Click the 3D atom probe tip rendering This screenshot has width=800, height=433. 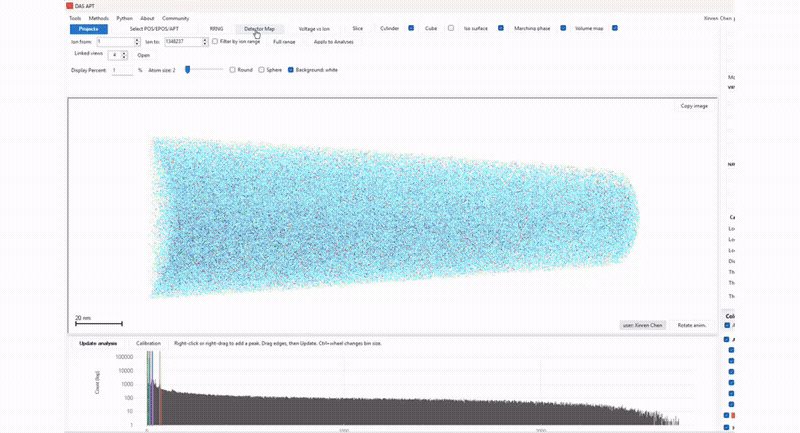394,217
